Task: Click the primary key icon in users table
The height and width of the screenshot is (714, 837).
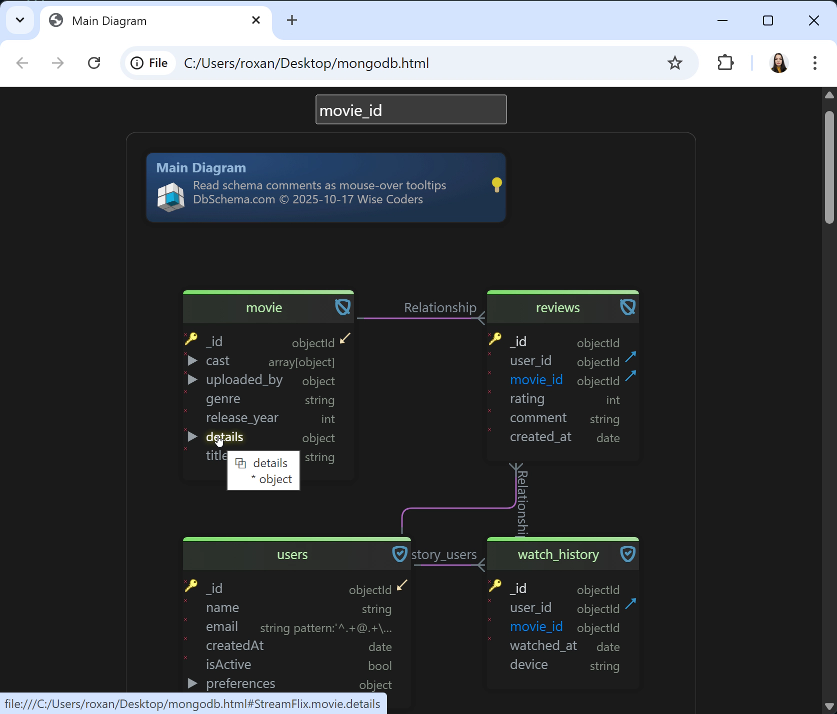Action: (191, 585)
